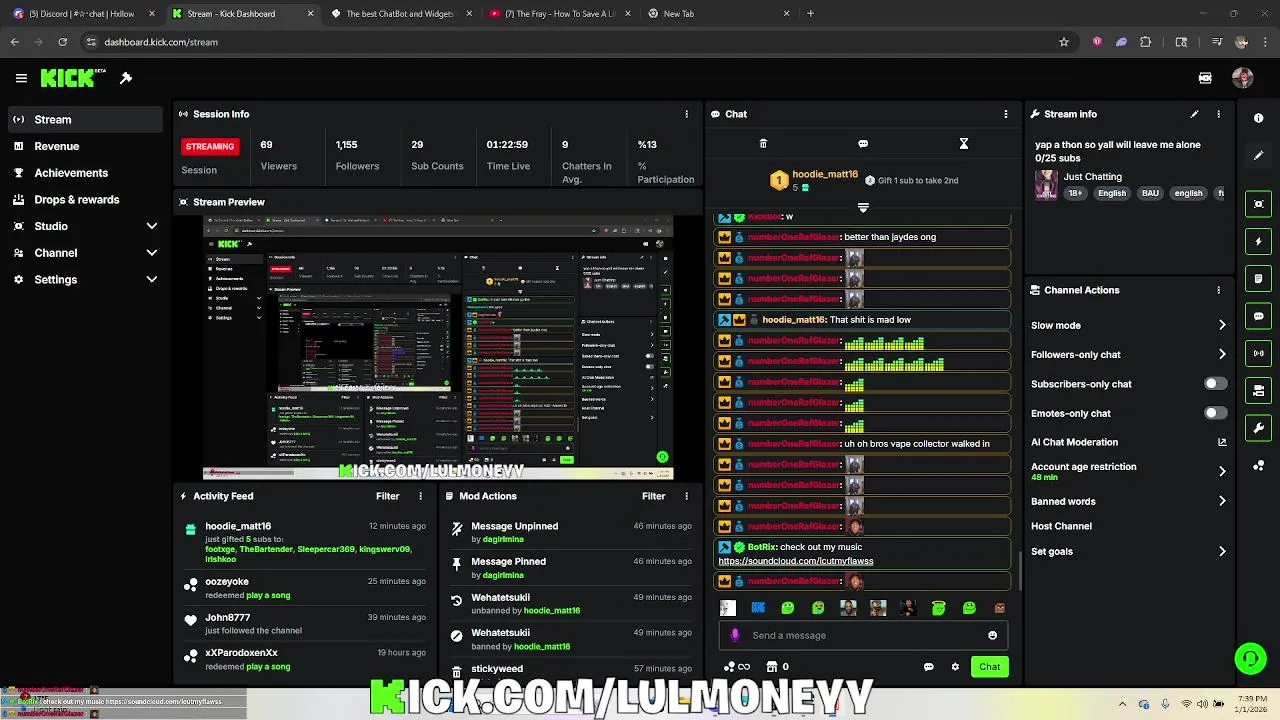Click the document notes icon in right sidebar
Image resolution: width=1280 pixels, height=720 pixels.
point(1259,279)
